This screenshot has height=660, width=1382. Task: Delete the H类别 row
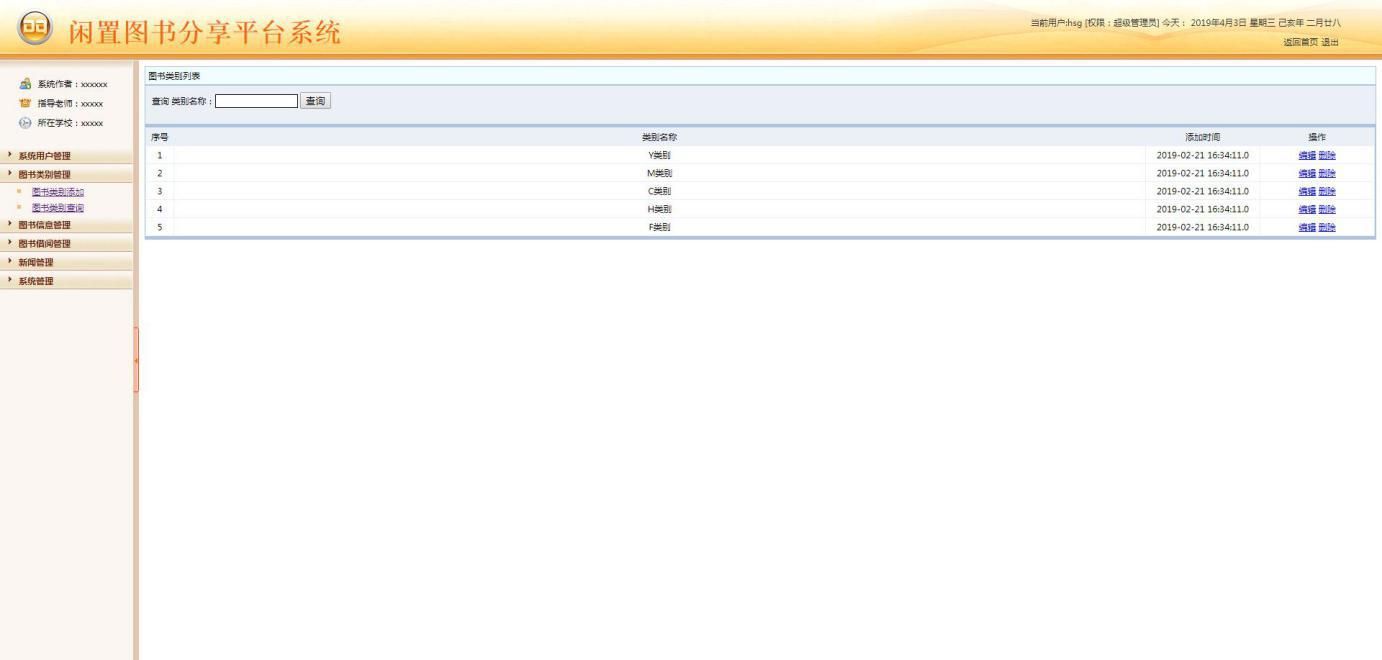pos(1327,209)
